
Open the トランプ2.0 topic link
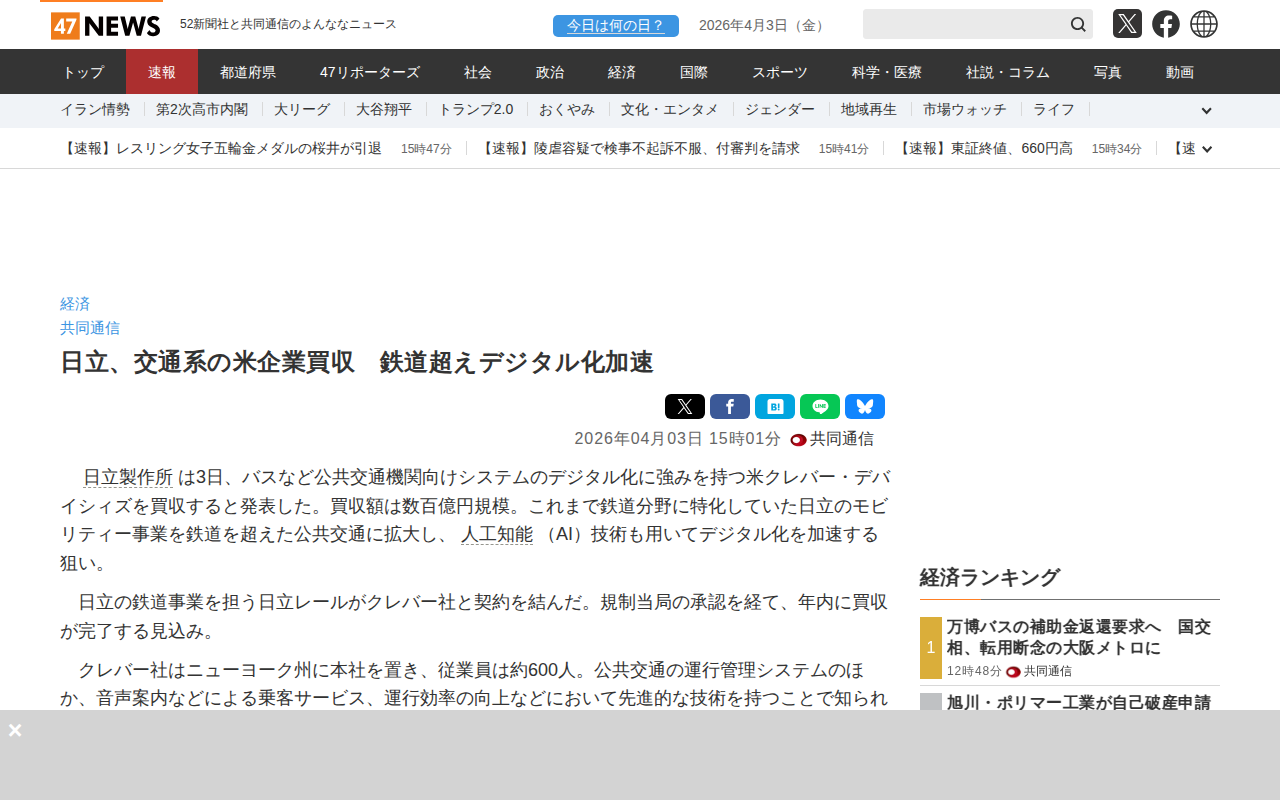(x=476, y=110)
